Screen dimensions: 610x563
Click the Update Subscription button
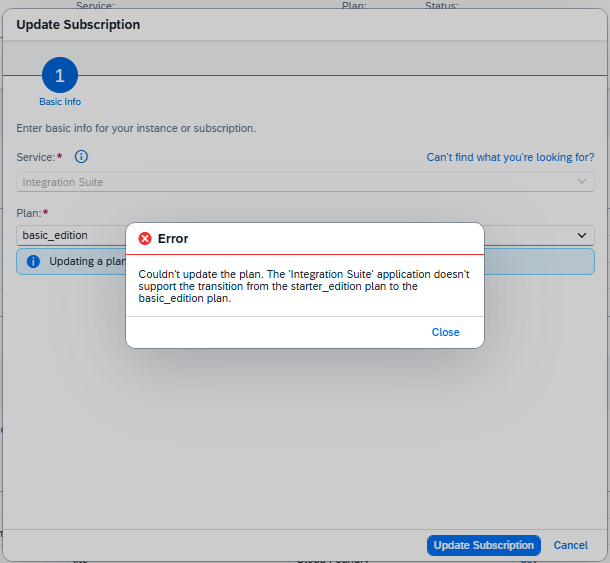click(x=484, y=545)
